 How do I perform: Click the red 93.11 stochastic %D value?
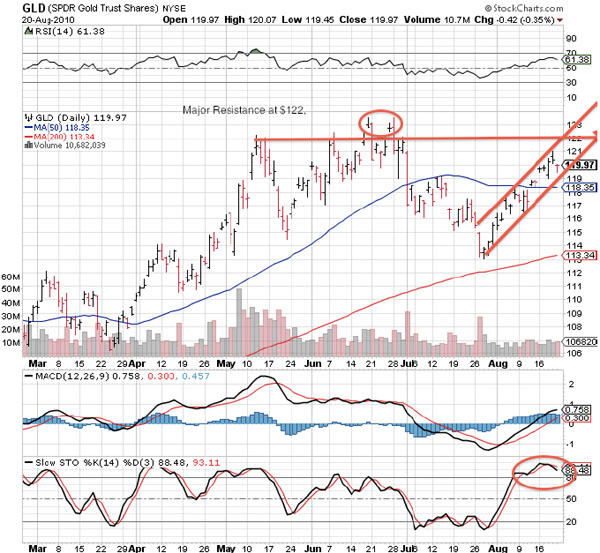206,463
